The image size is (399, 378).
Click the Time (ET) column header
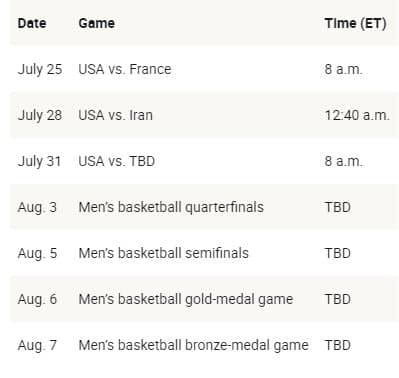(x=355, y=23)
